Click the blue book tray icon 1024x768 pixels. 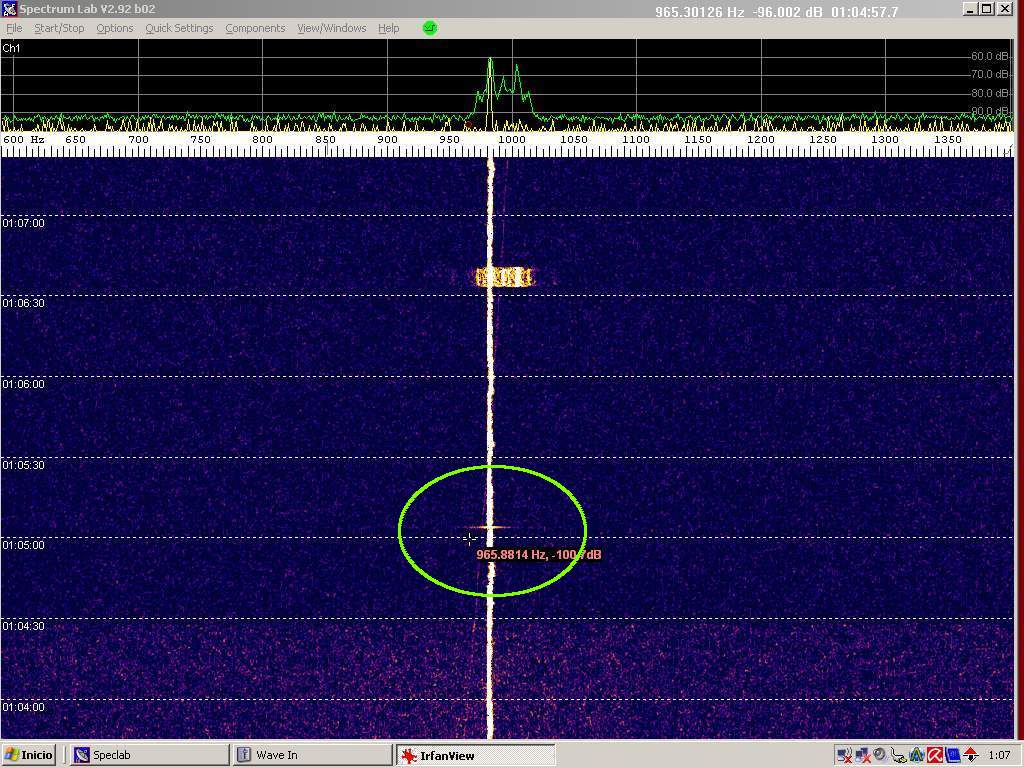(x=953, y=755)
